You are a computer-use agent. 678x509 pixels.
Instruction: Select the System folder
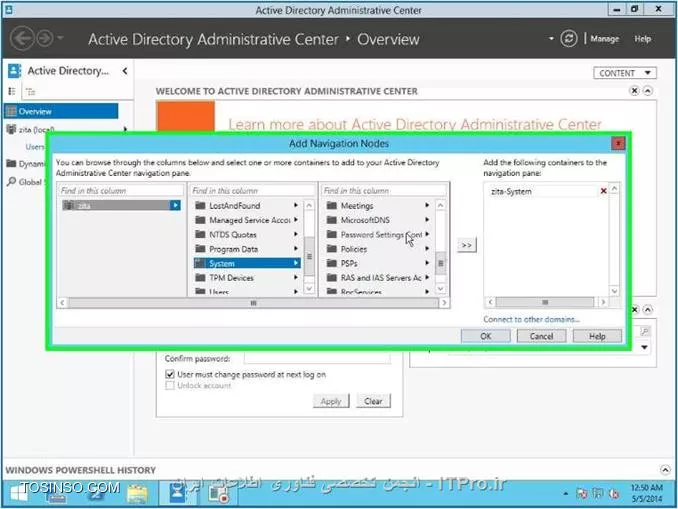tap(247, 263)
